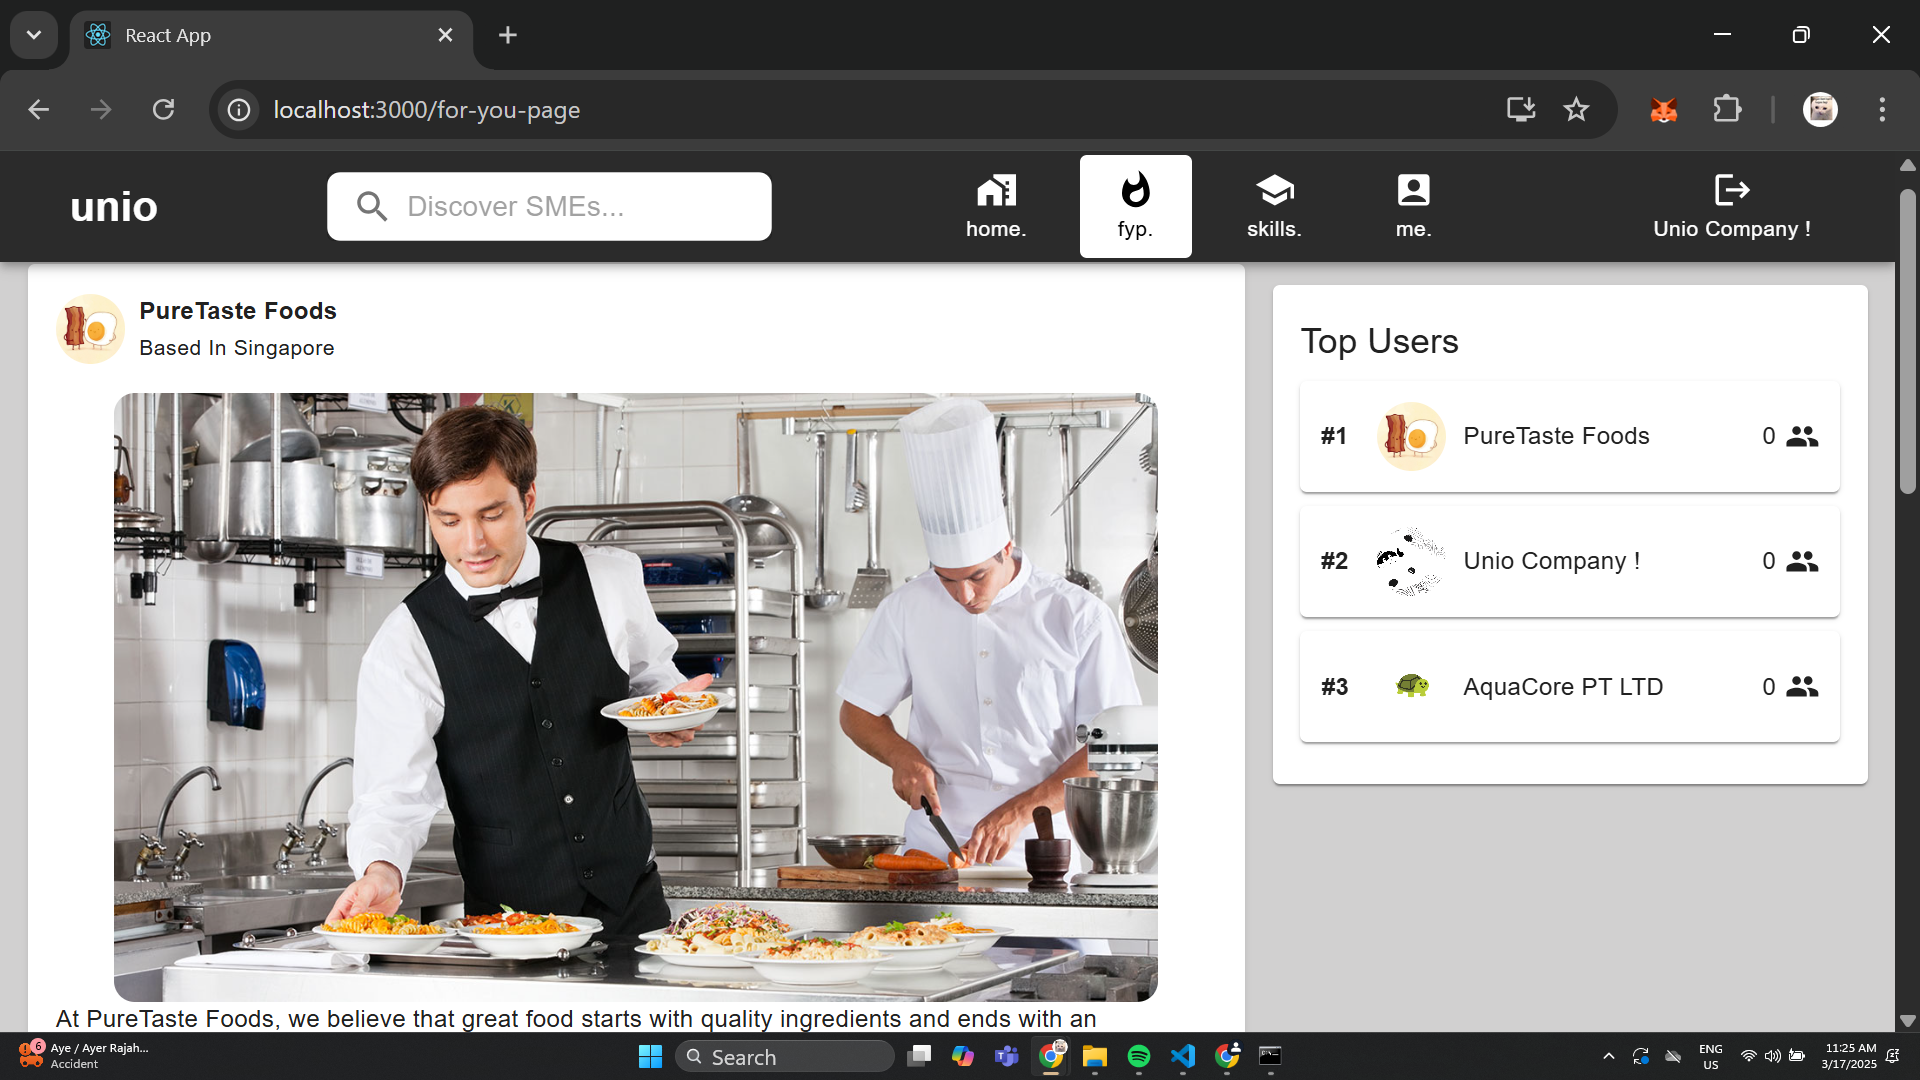Select PureTaste Foods in Top Users
The height and width of the screenshot is (1080, 1920).
click(x=1568, y=436)
